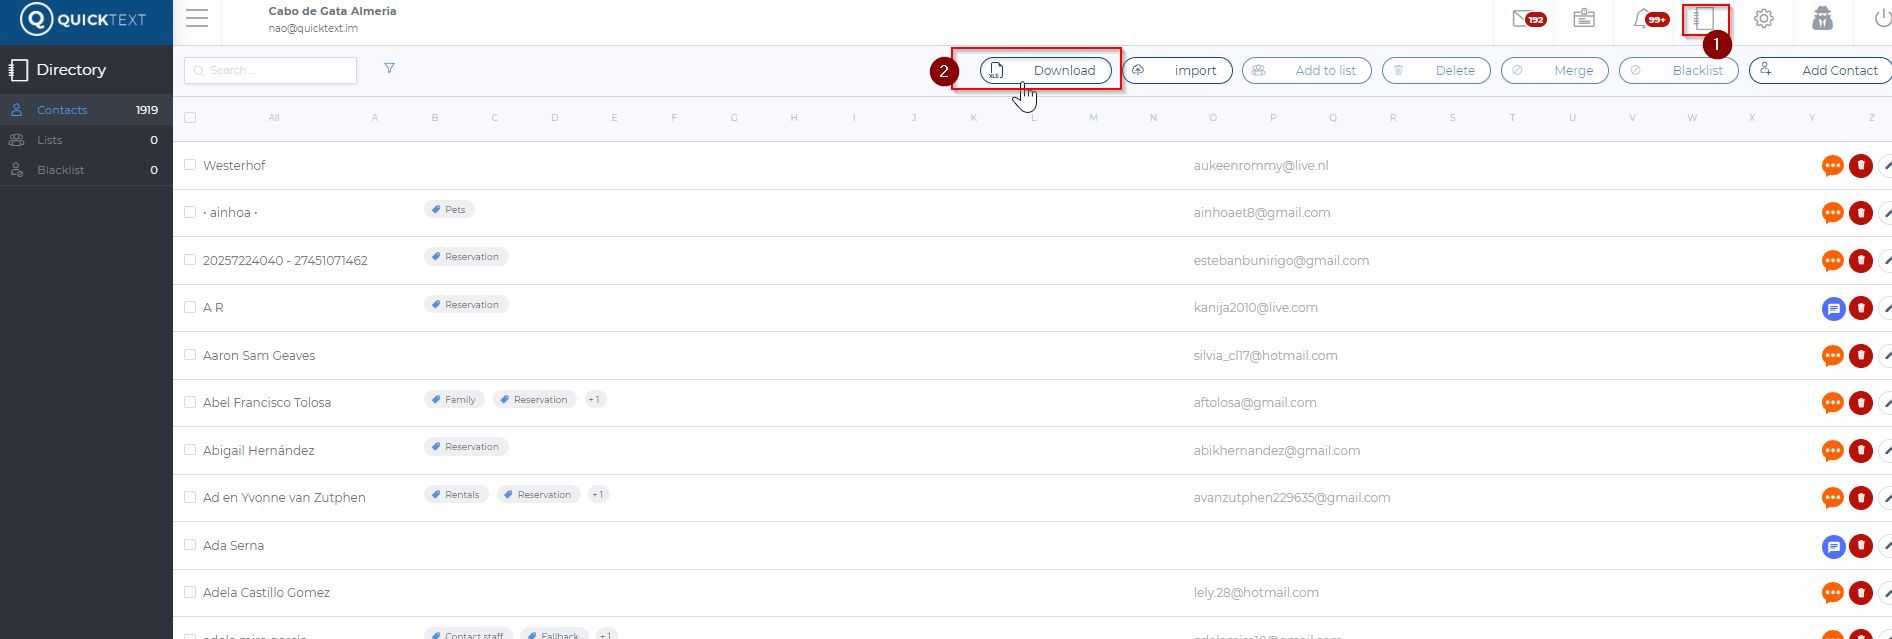Open the Lists section in sidebar

tap(50, 140)
